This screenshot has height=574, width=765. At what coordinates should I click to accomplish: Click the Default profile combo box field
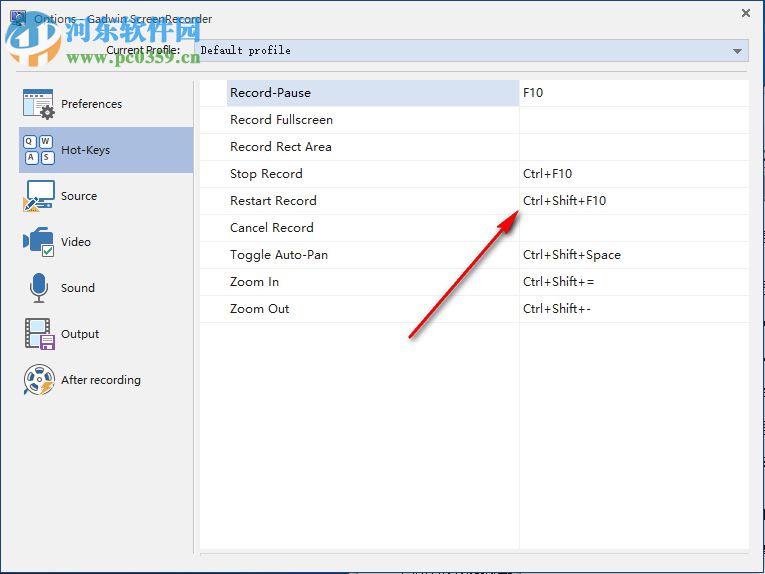[x=471, y=51]
